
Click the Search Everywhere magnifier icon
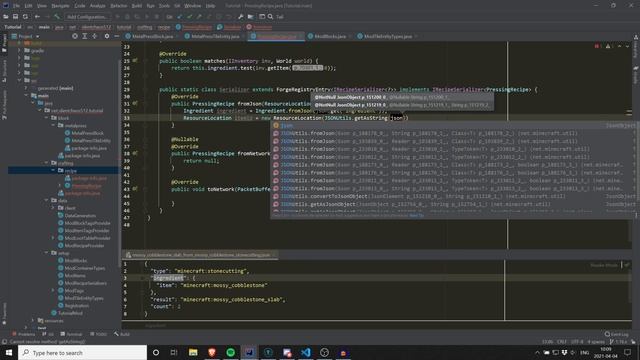coord(270,17)
